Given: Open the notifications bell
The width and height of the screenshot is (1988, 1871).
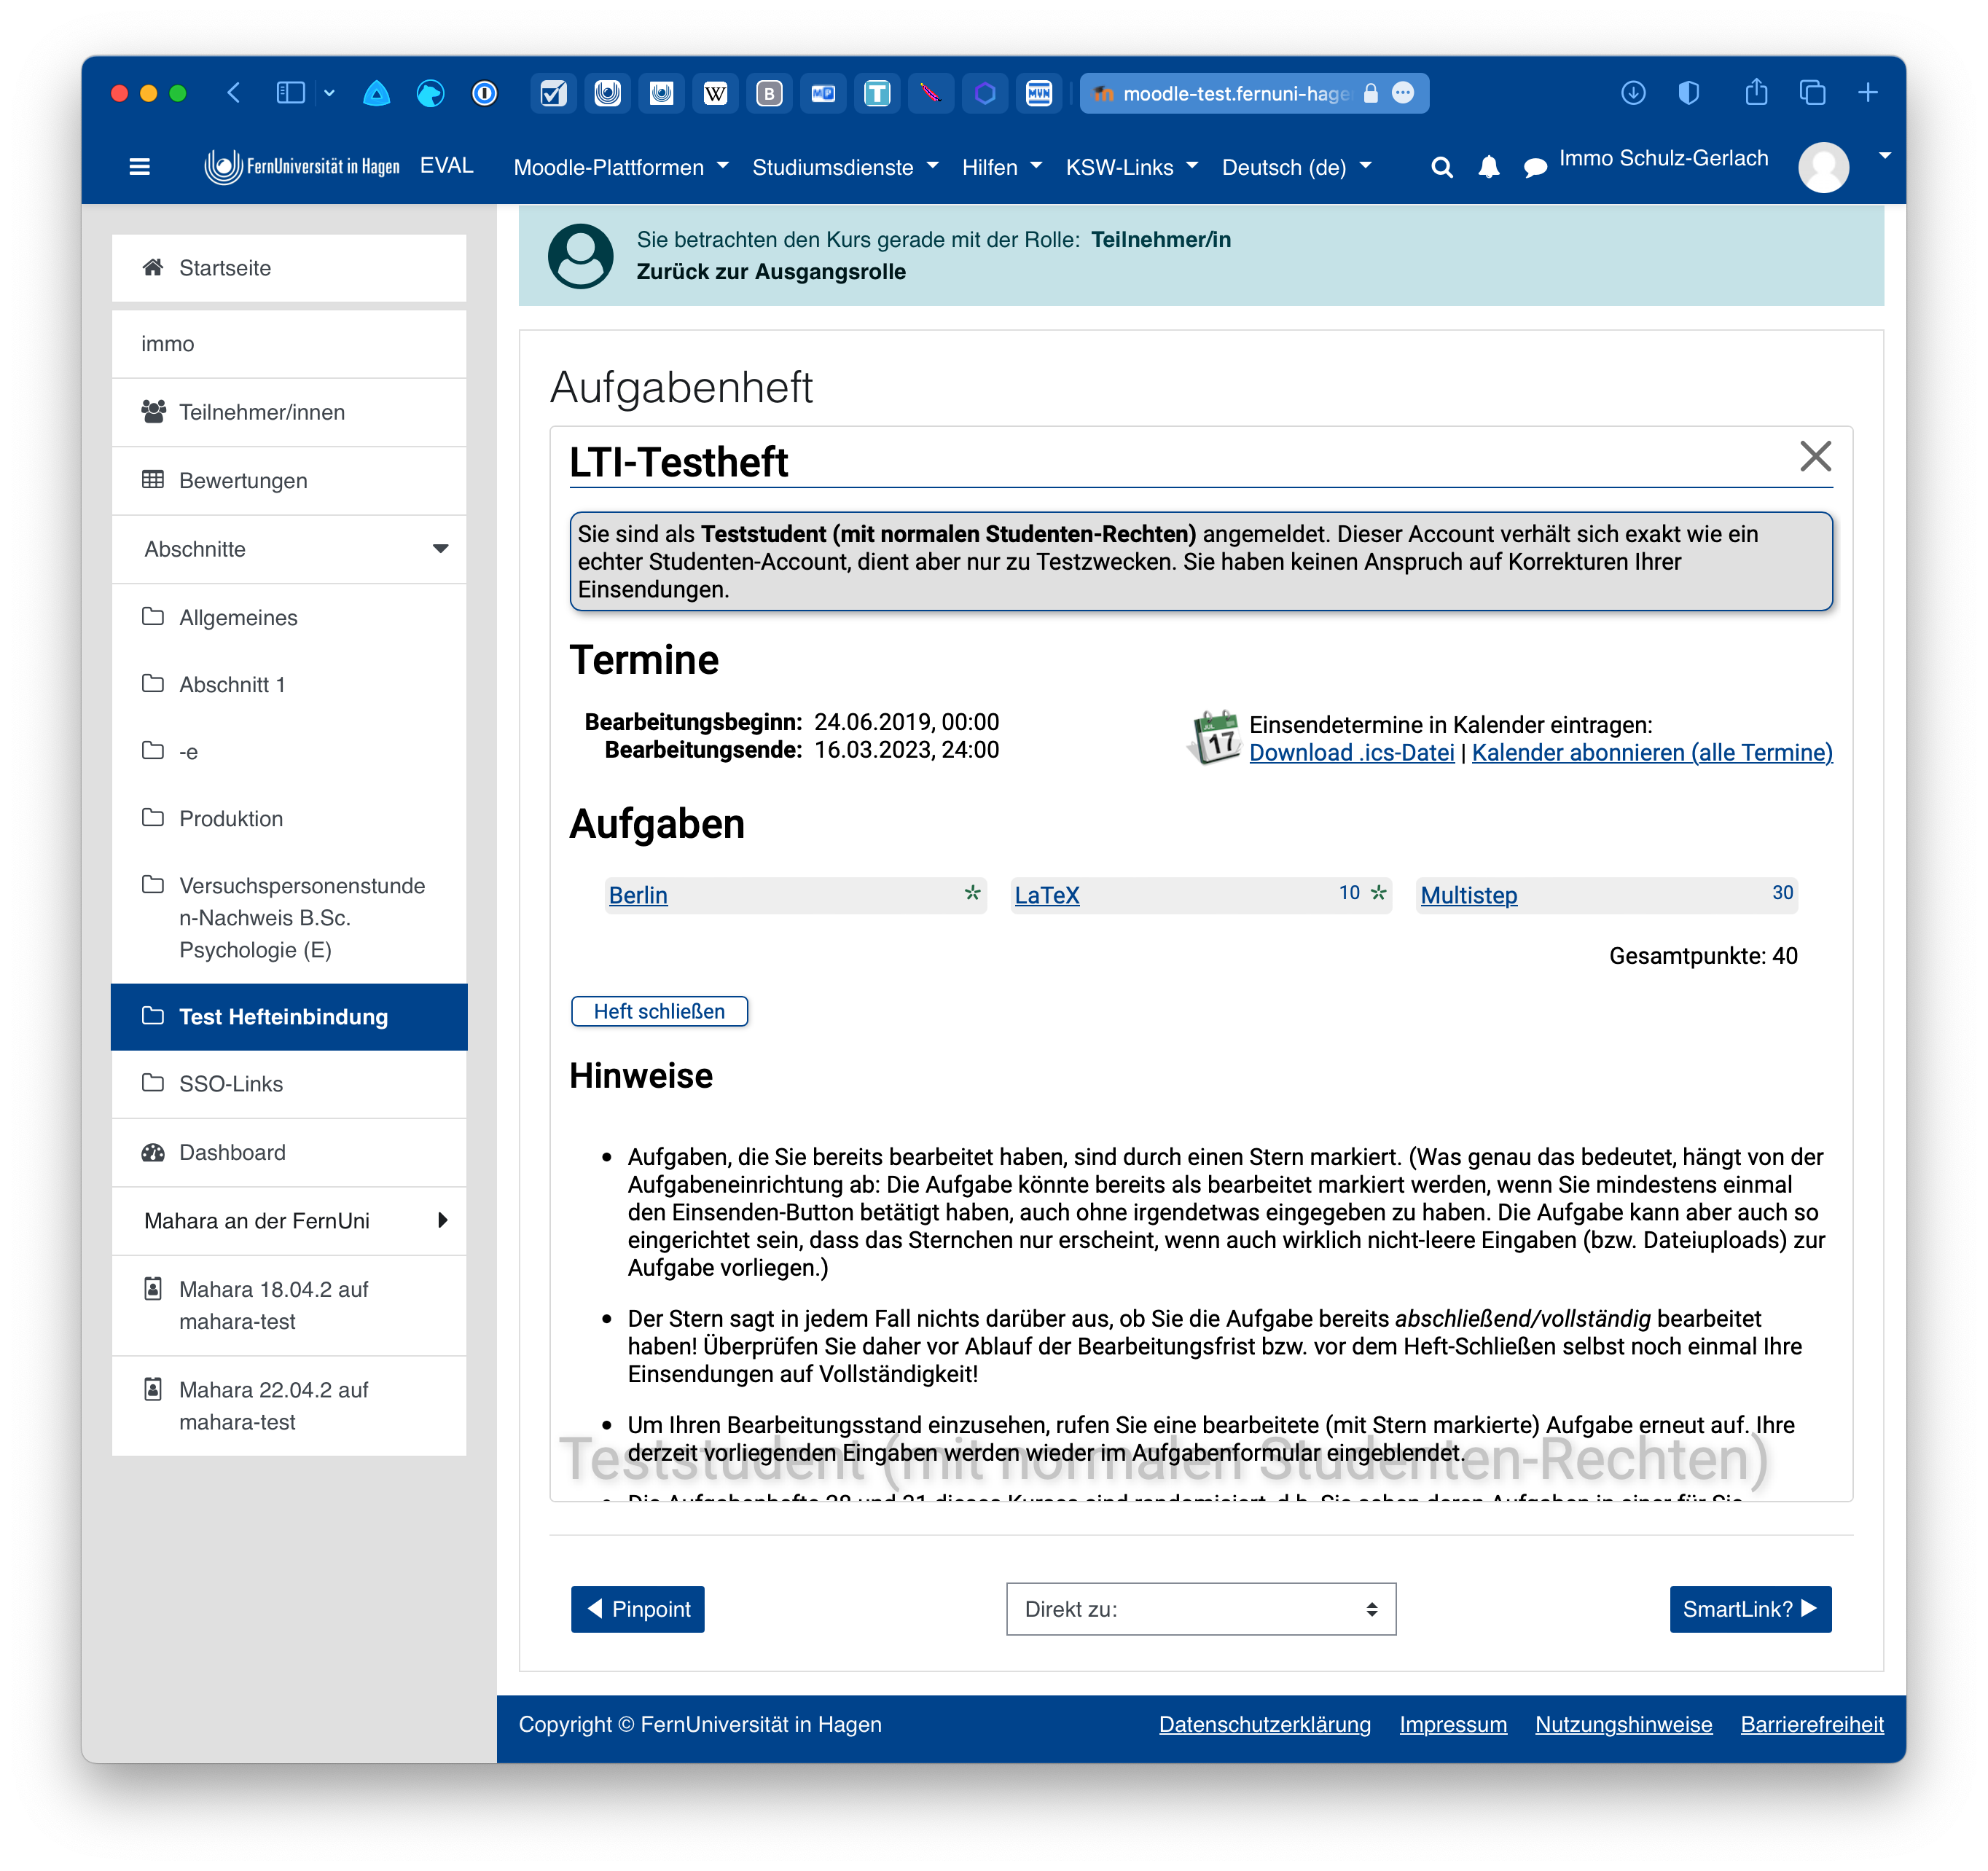Looking at the screenshot, I should pyautogui.click(x=1489, y=167).
